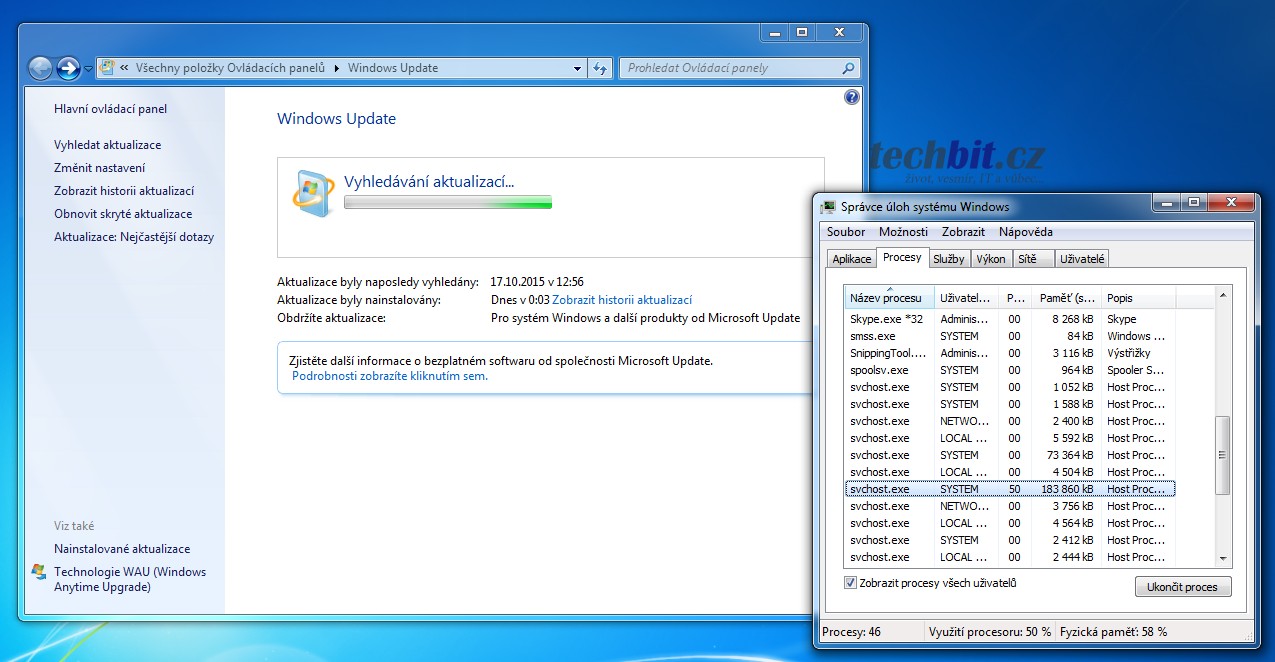
Task: Select svchost.exe row using 3 756 kB
Action: [x=1010, y=506]
